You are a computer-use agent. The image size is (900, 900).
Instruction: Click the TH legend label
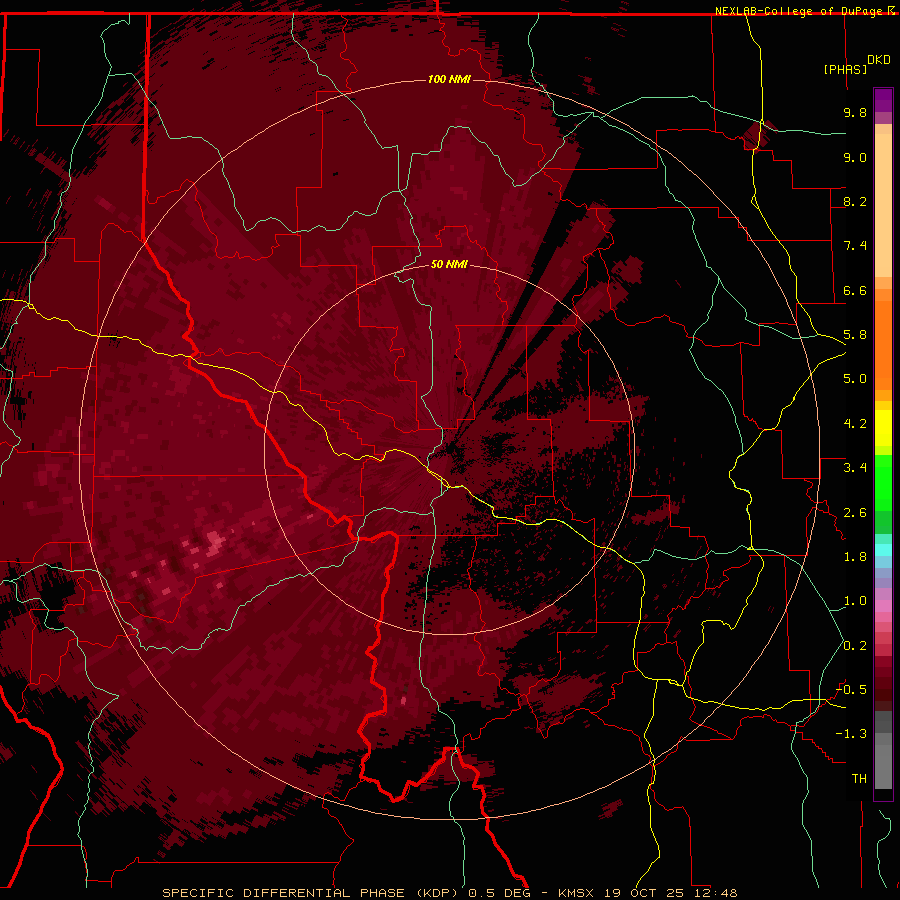click(x=859, y=779)
